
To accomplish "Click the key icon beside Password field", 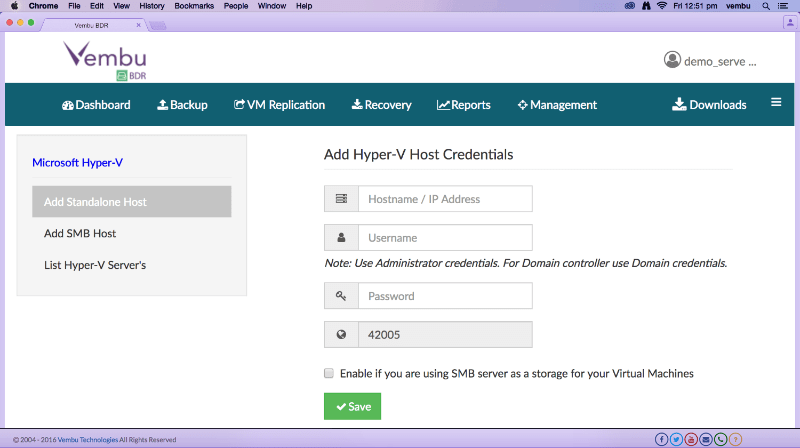I will (x=341, y=295).
